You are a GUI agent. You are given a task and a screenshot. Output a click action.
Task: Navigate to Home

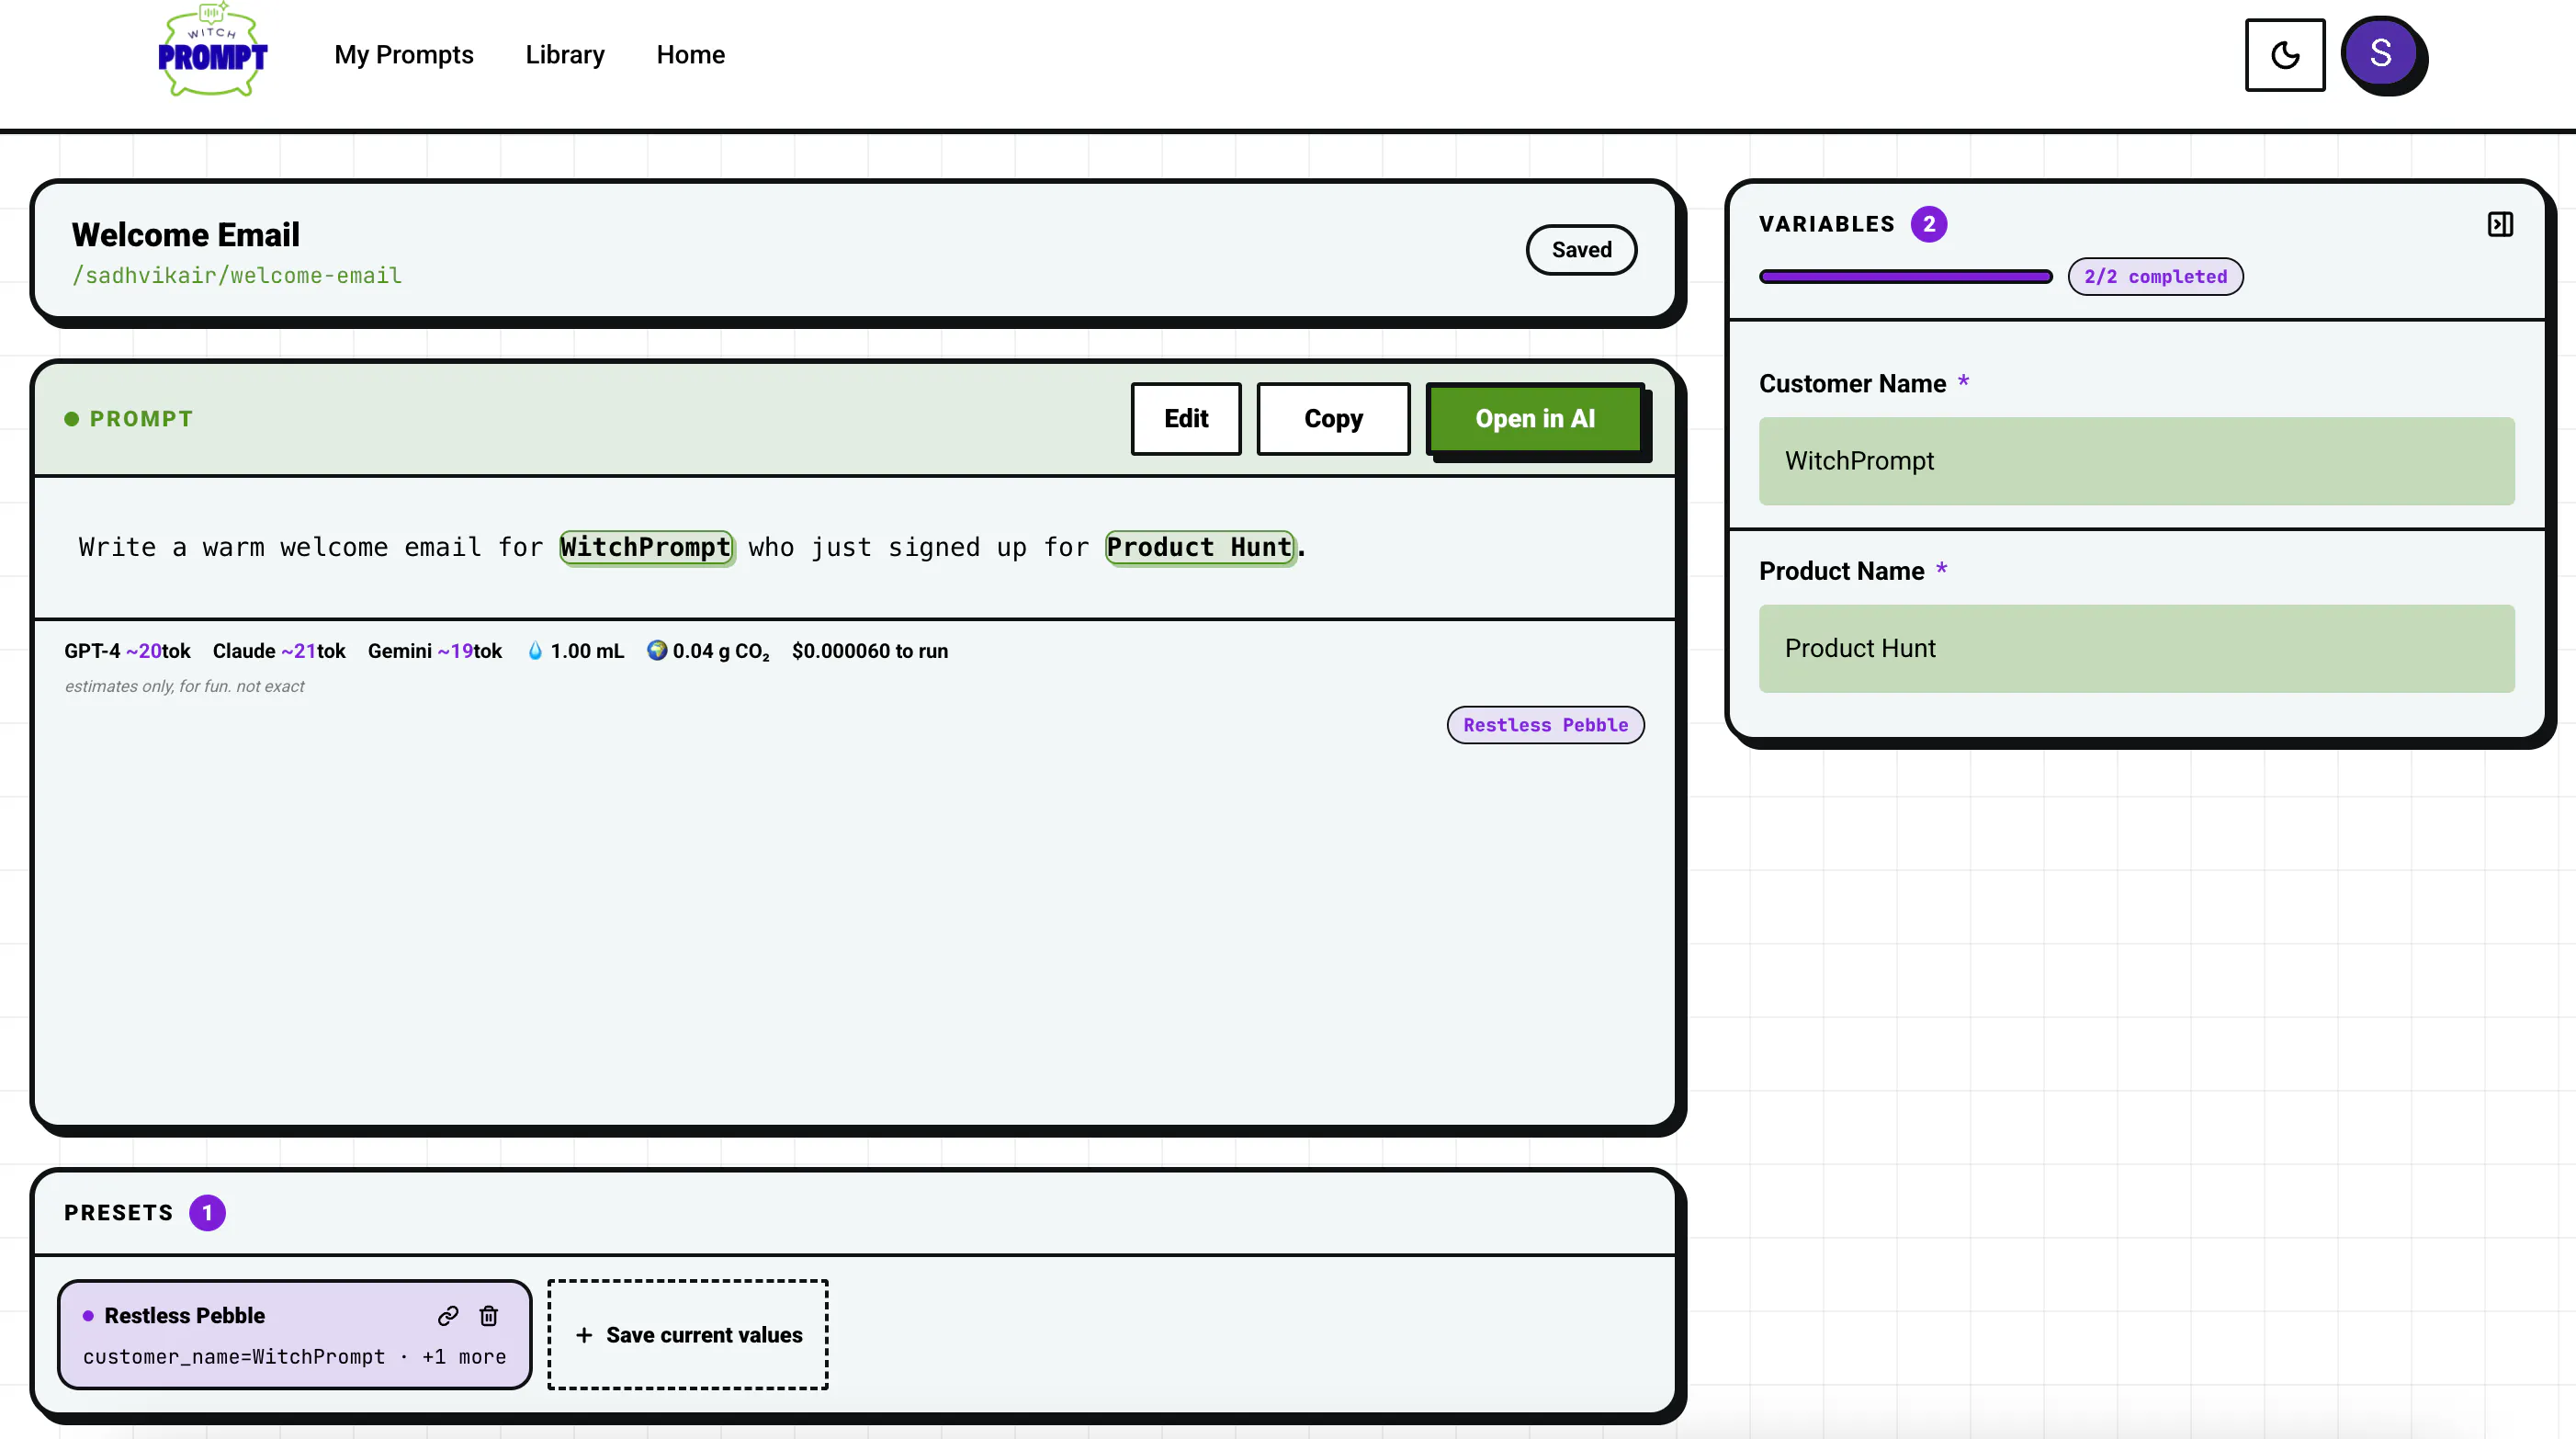[x=691, y=54]
